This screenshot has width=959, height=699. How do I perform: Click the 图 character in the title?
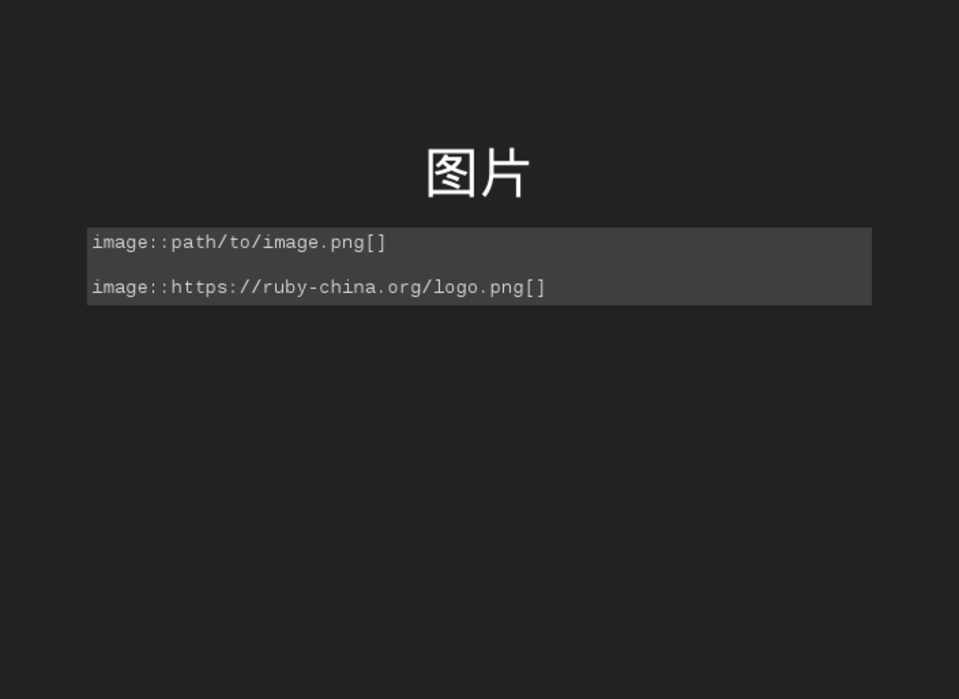451,174
